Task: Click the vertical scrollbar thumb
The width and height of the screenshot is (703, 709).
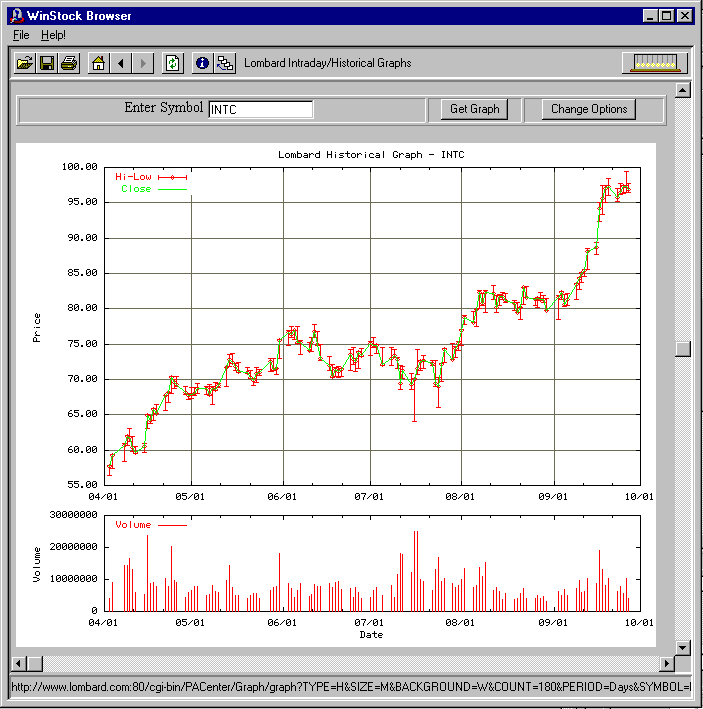Action: tap(683, 348)
